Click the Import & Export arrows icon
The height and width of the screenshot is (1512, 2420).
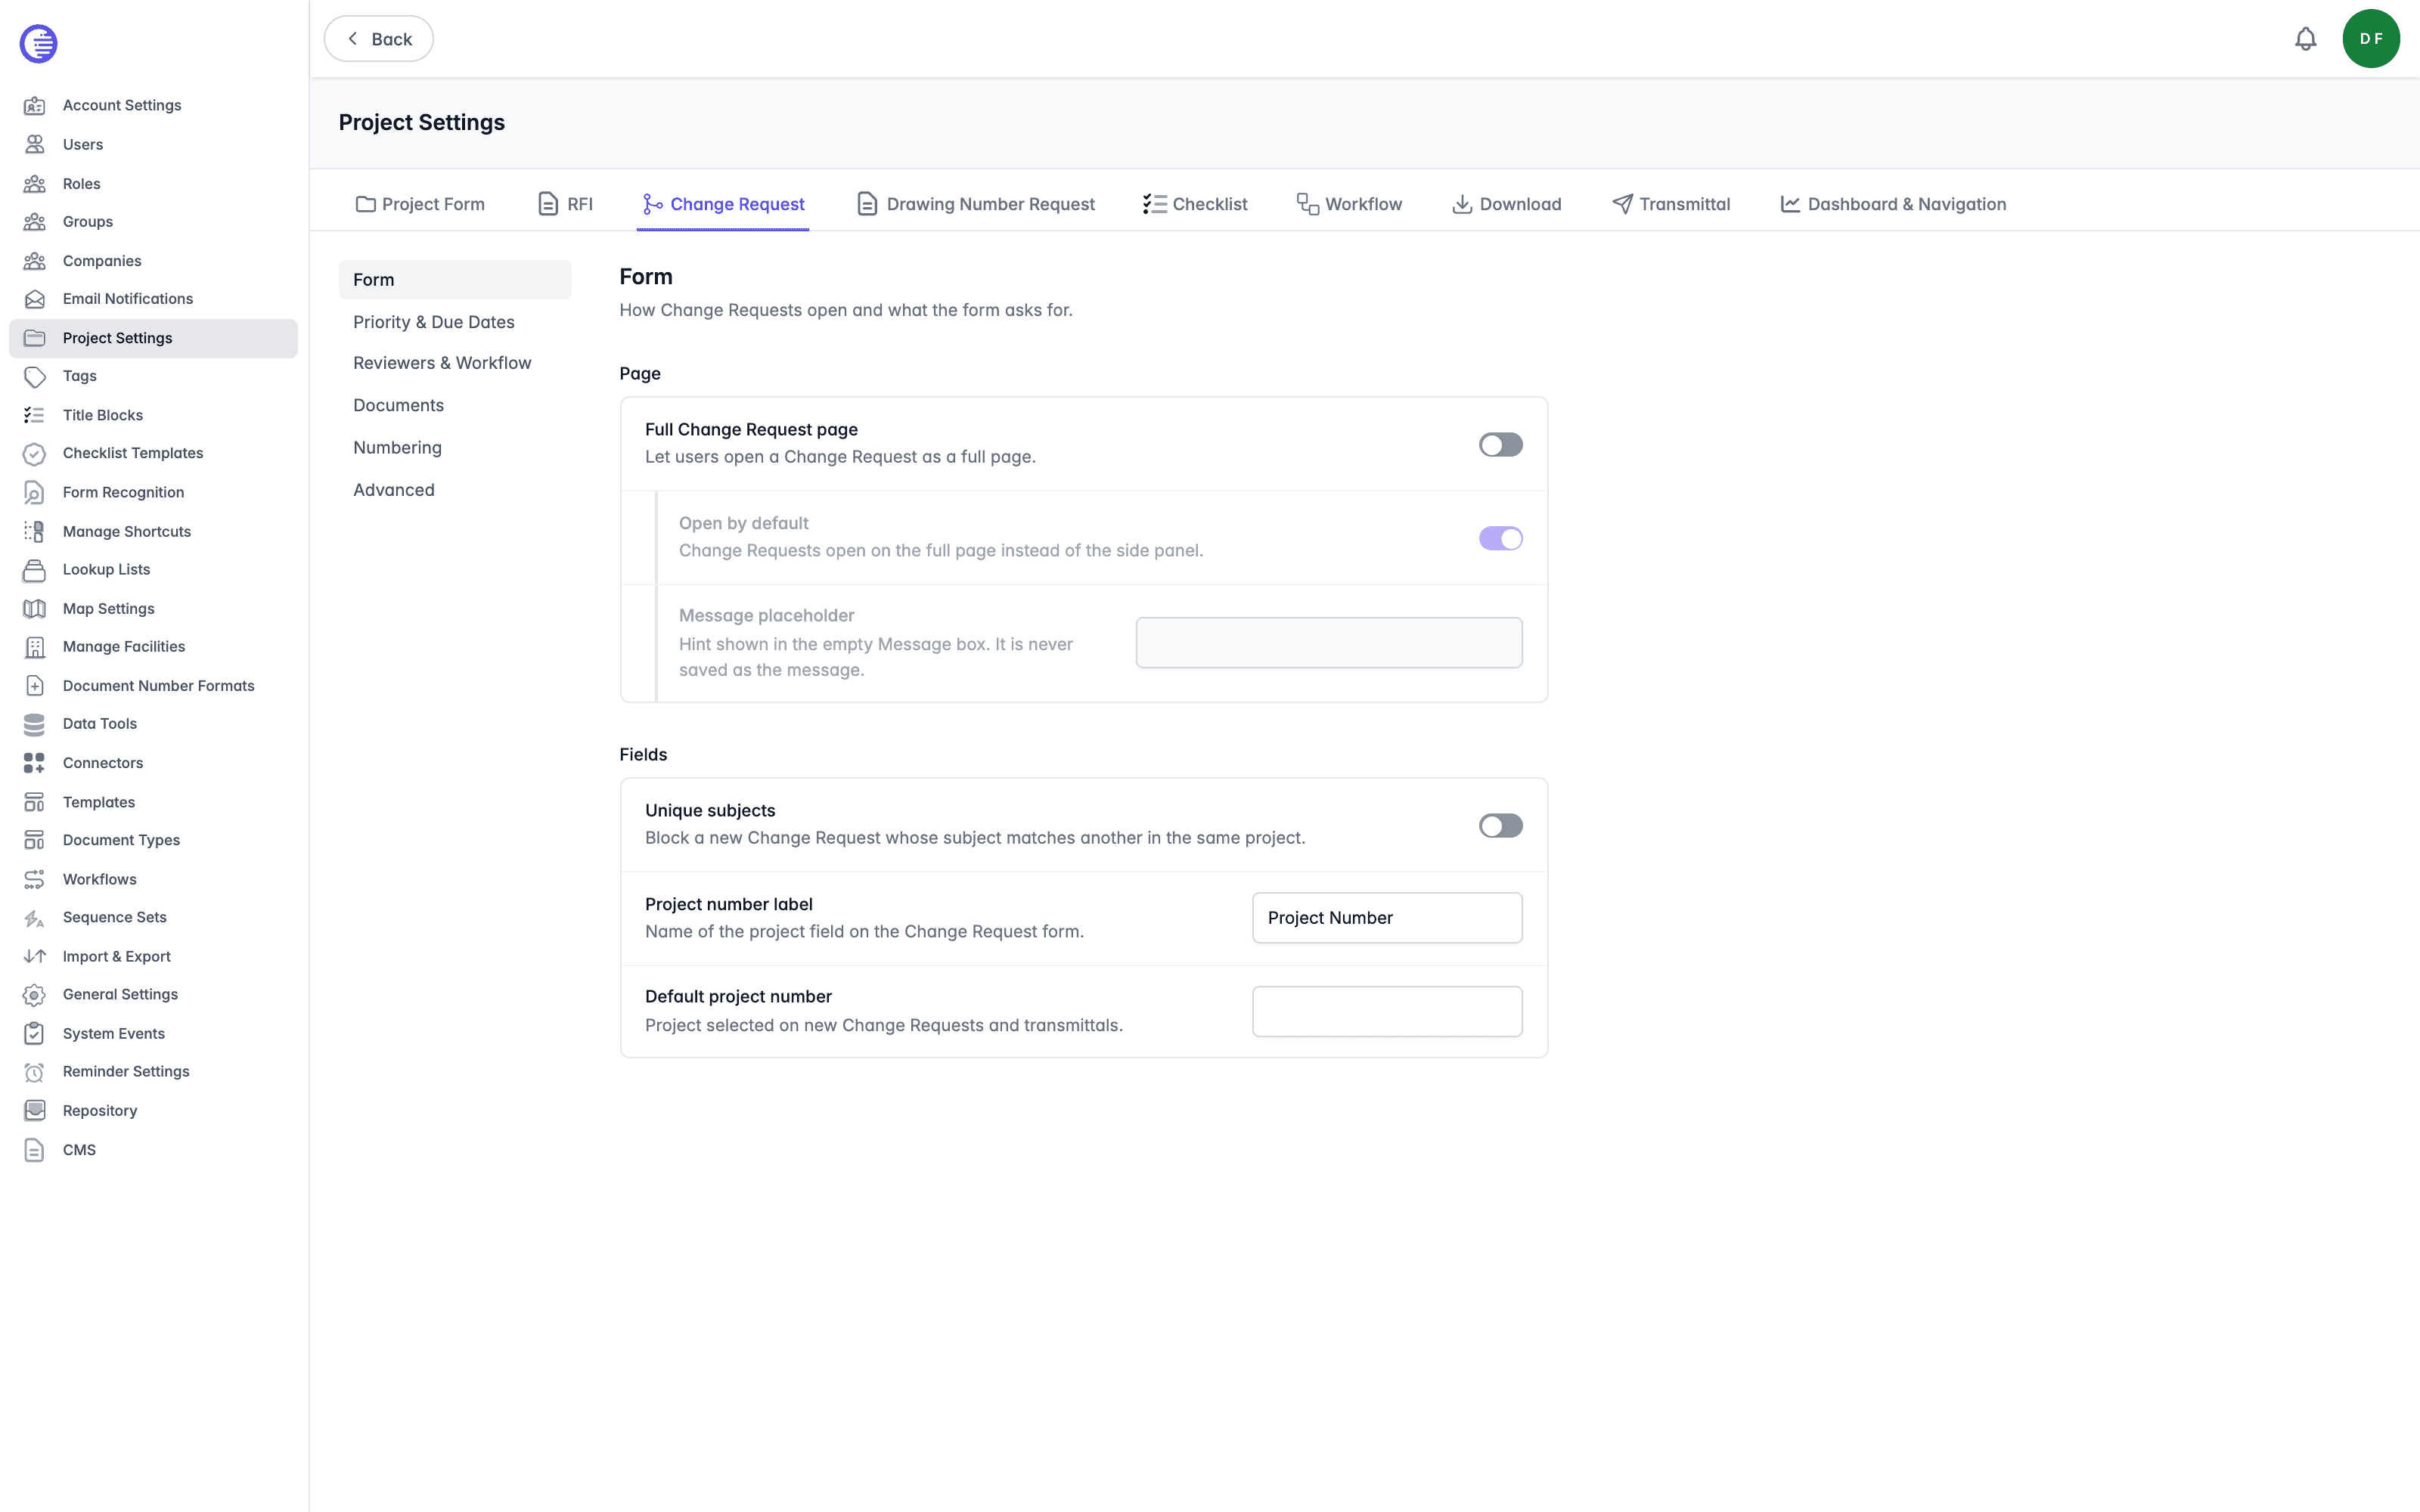click(35, 956)
